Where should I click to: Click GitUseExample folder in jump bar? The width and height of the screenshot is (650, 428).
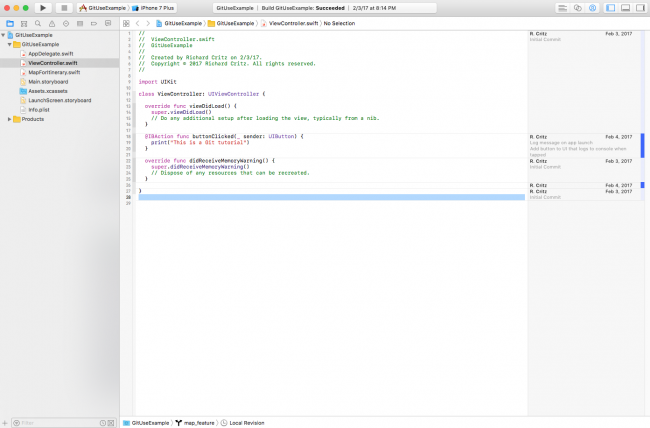click(x=231, y=24)
